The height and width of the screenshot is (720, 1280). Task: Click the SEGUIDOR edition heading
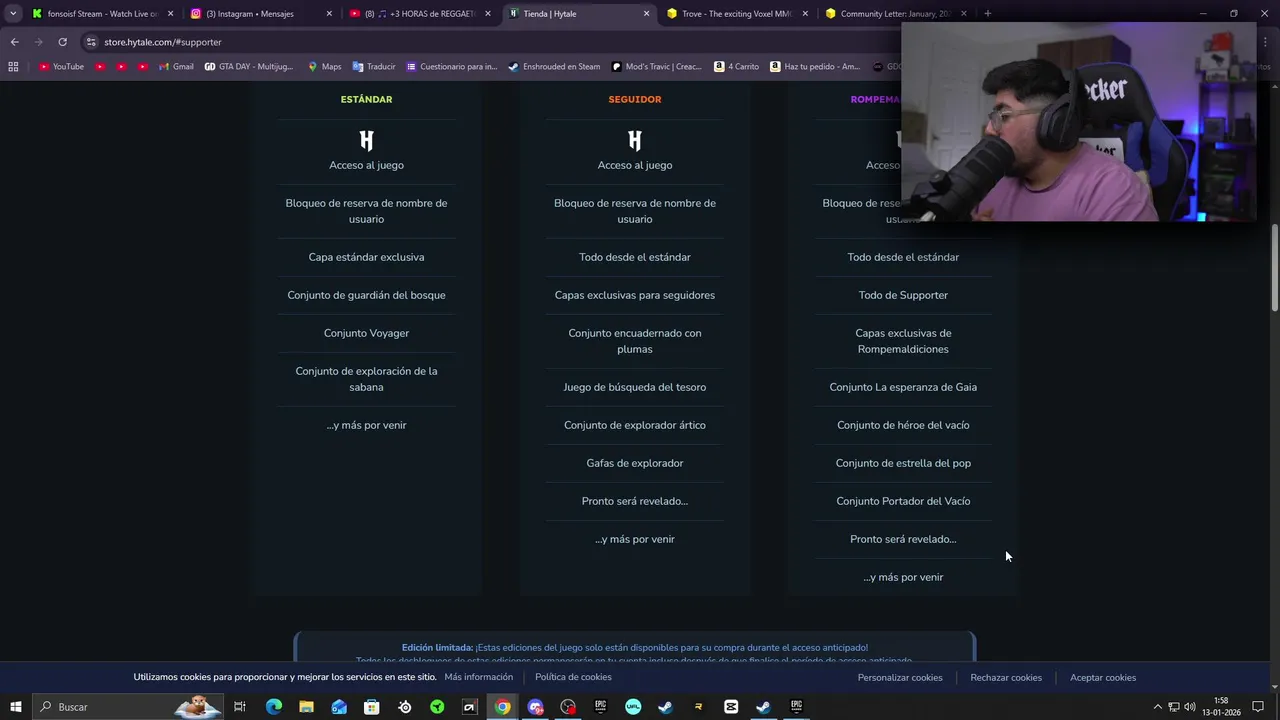[635, 99]
